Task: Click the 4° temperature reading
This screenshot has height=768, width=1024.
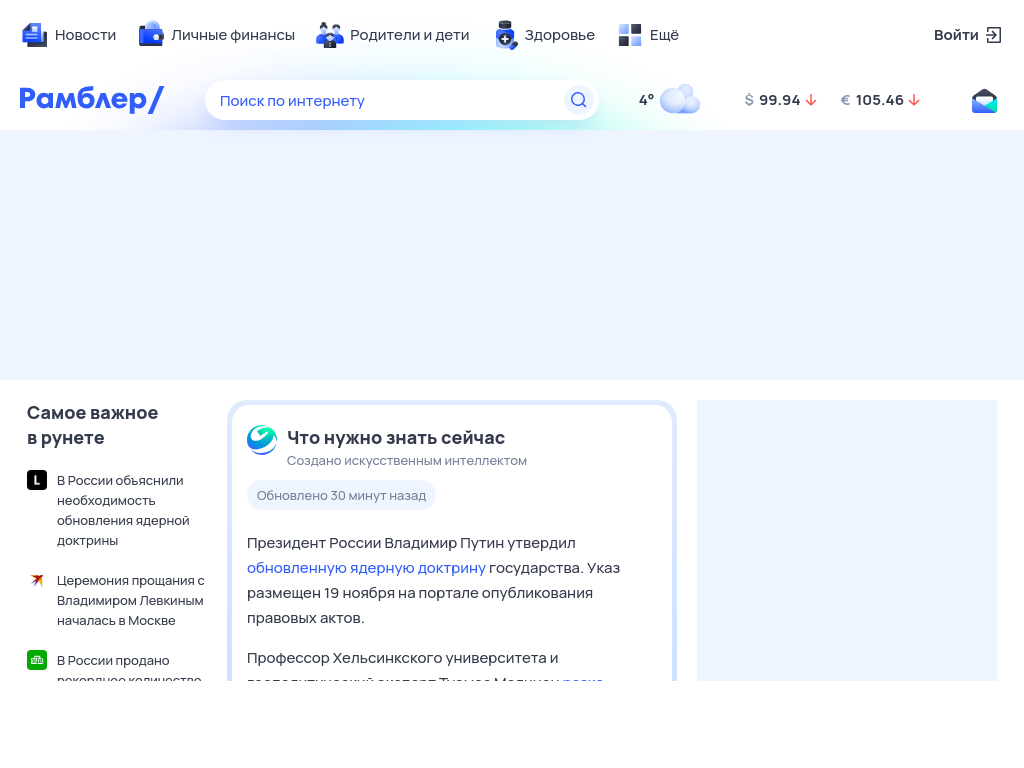Action: click(647, 100)
